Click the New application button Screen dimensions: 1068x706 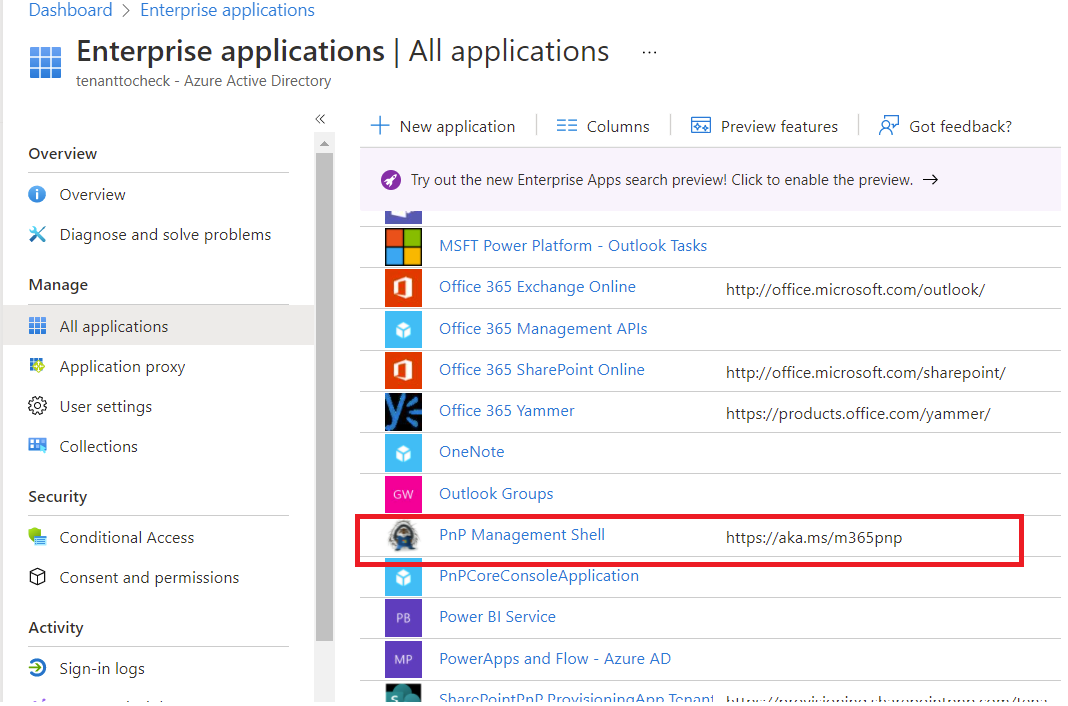[x=443, y=126]
